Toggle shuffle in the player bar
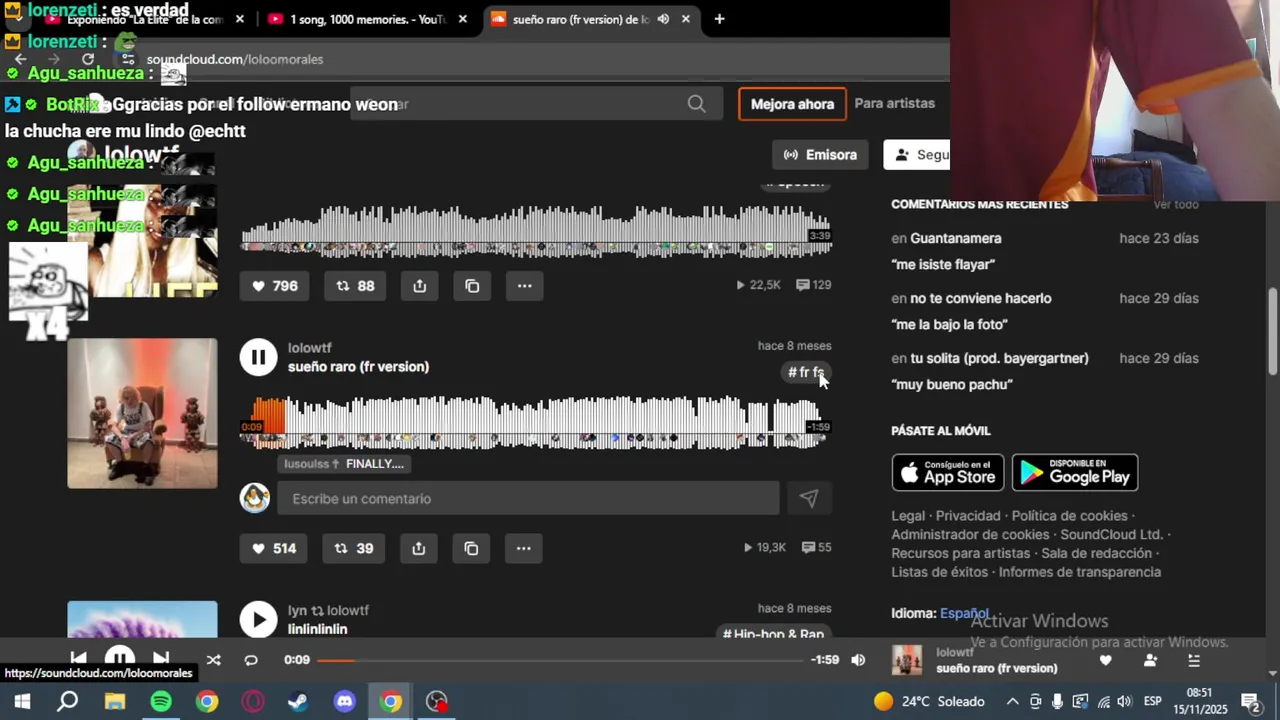This screenshot has width=1280, height=720. pos(213,660)
